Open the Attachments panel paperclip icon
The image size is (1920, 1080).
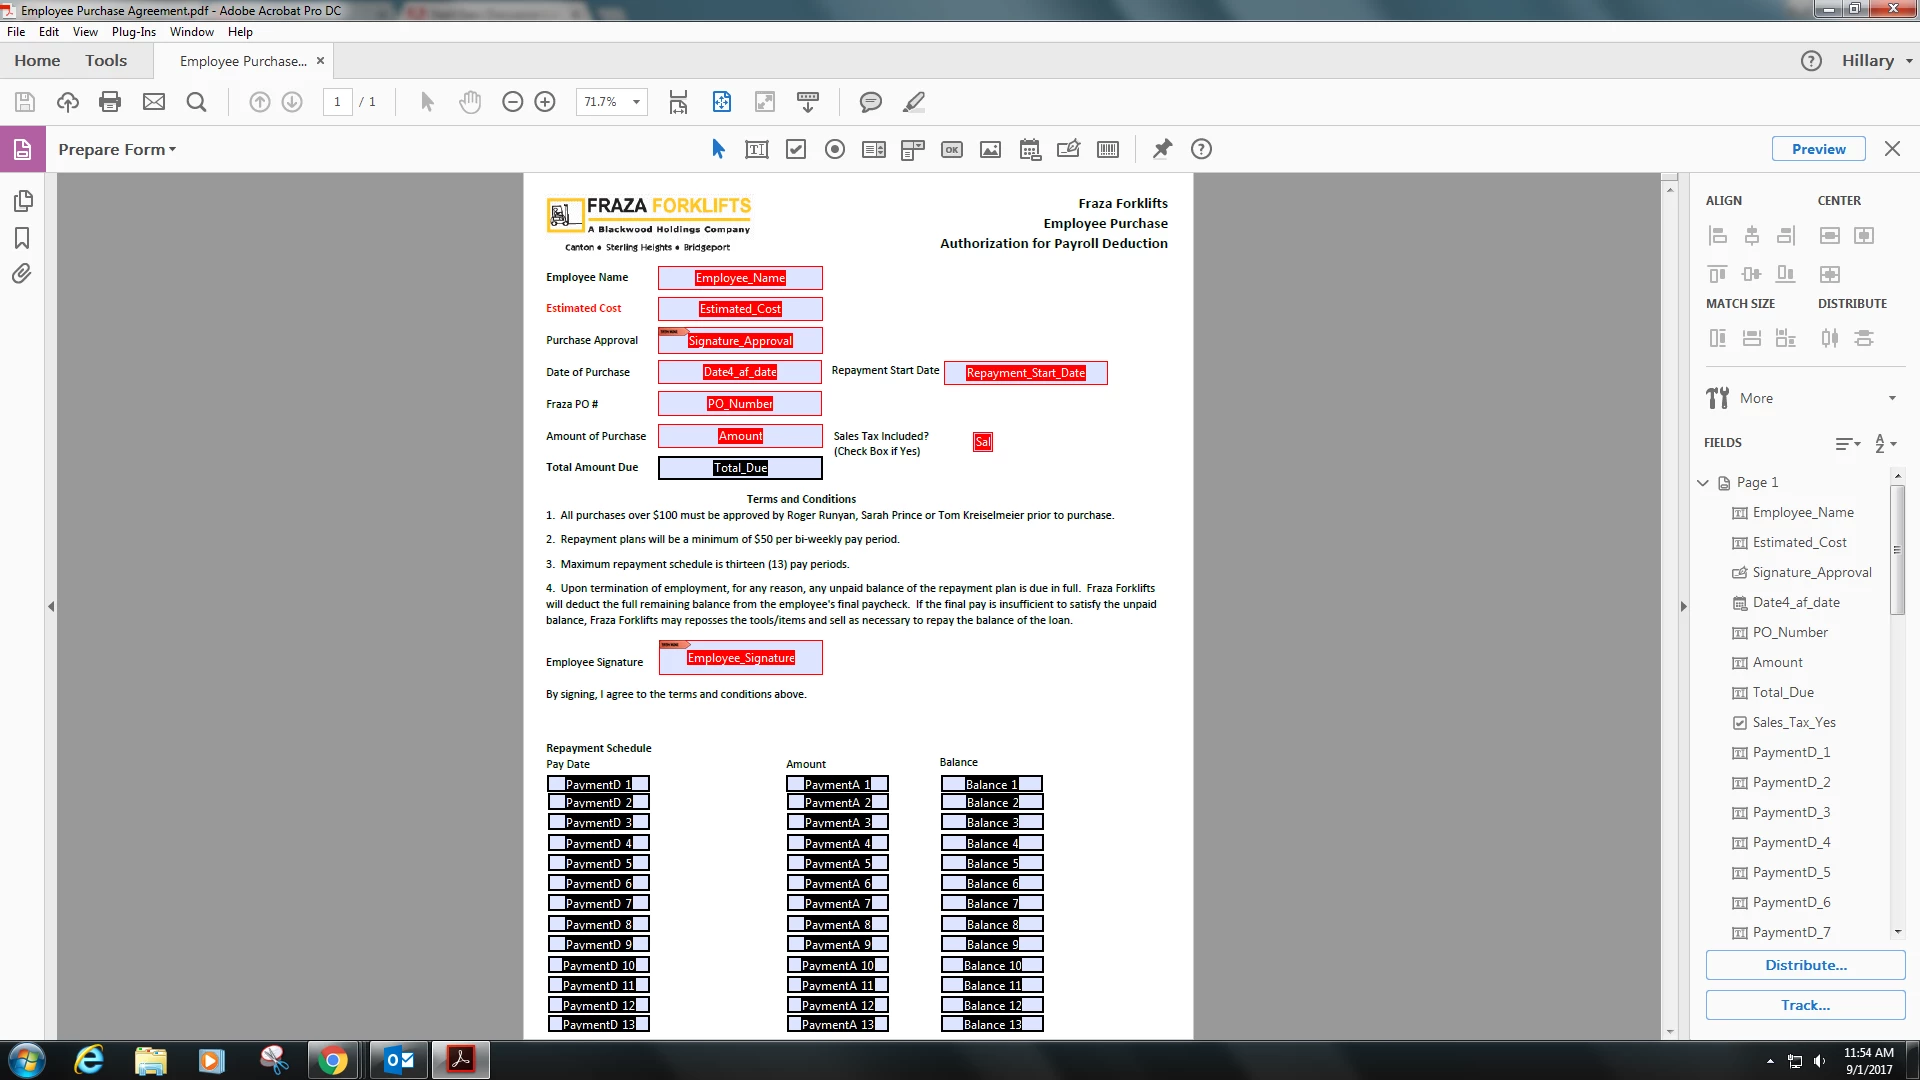pos(22,274)
